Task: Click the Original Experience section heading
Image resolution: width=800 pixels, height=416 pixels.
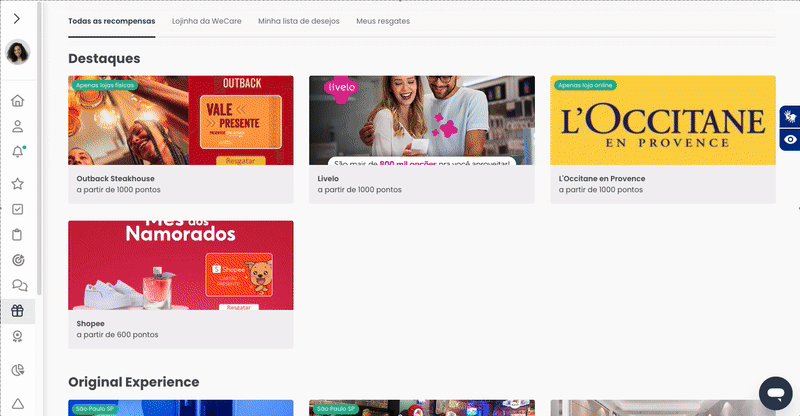Action: click(x=134, y=382)
